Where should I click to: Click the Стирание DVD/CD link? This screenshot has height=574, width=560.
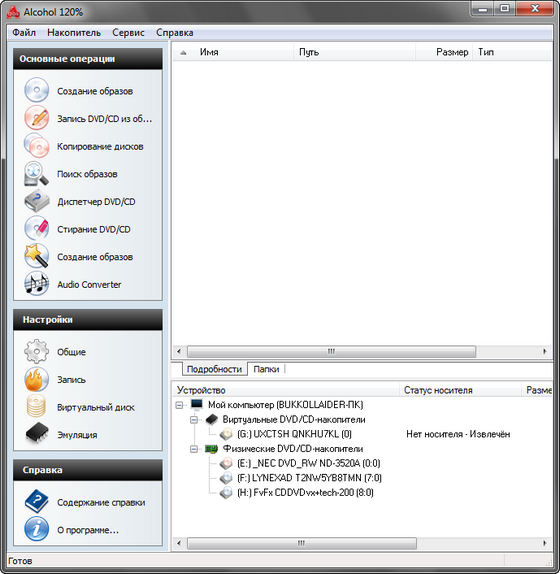pos(94,229)
